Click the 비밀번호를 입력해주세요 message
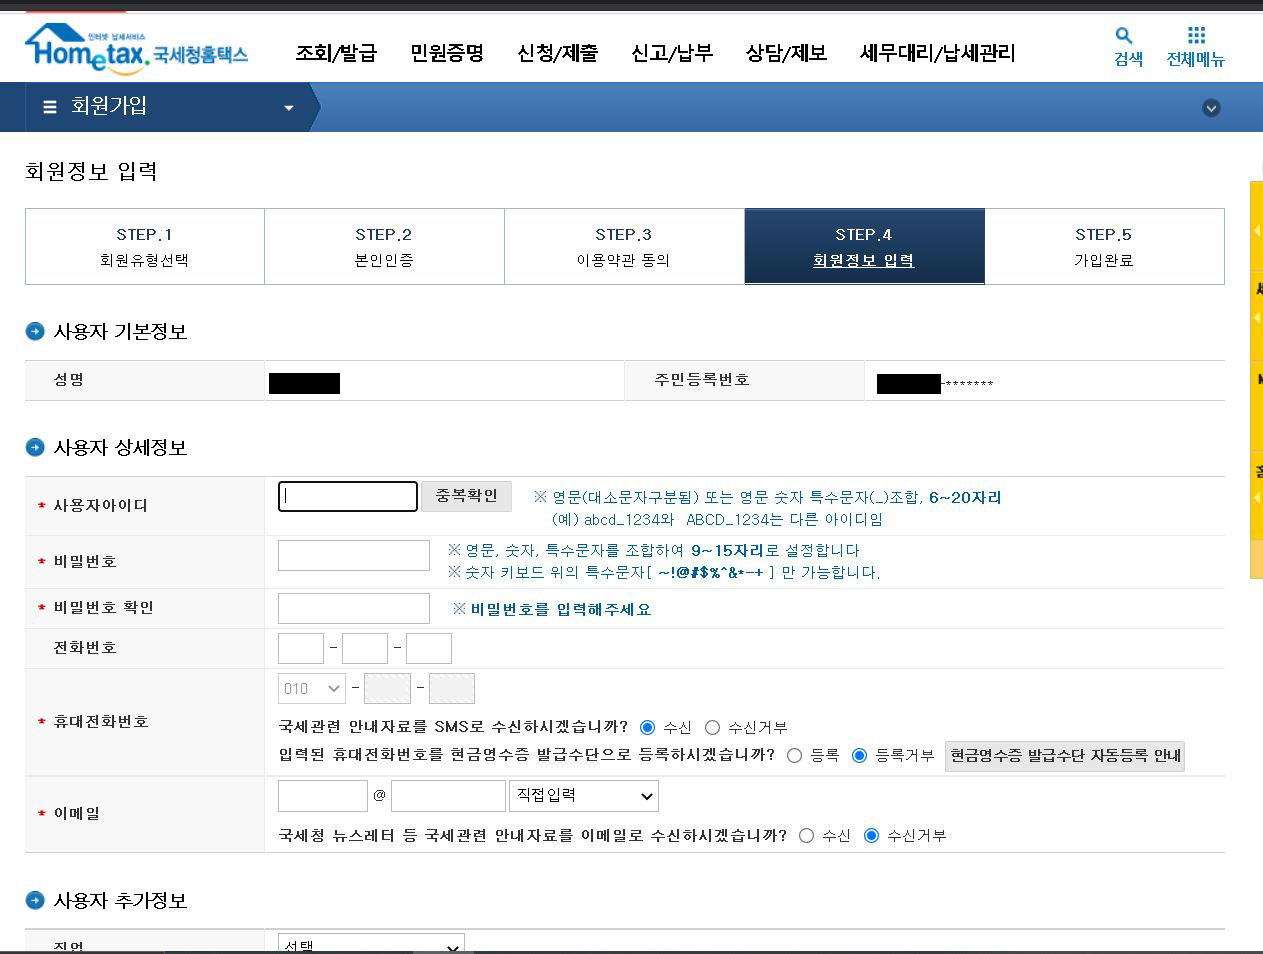Viewport: 1263px width, 954px height. click(x=560, y=609)
